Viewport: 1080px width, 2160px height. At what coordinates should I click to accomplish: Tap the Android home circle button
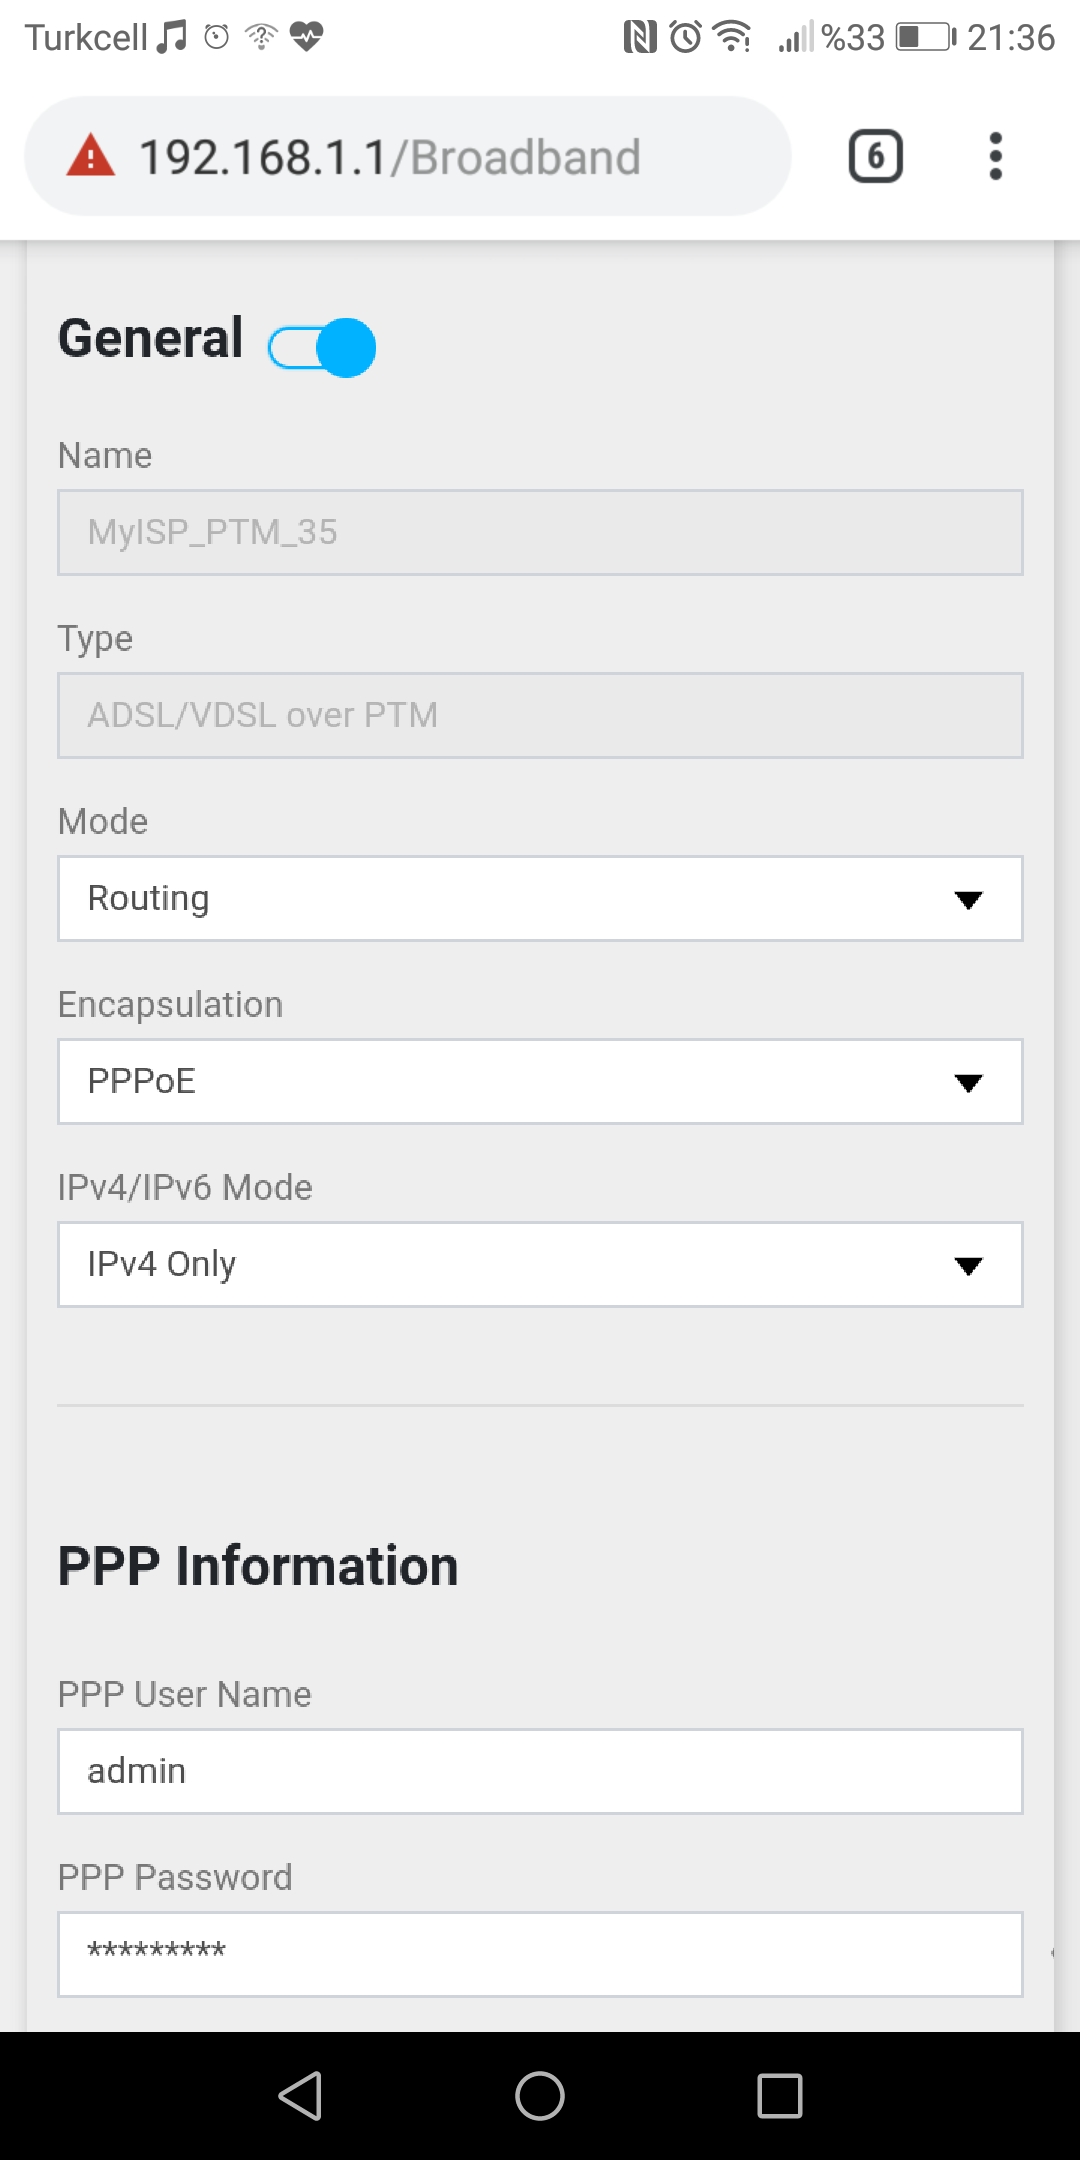tap(540, 2095)
